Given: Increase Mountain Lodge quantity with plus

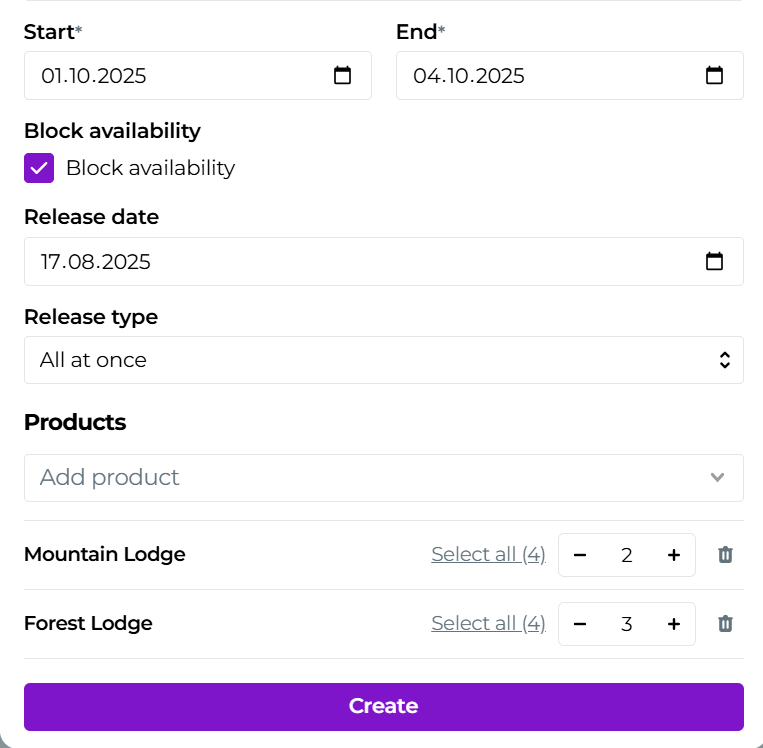Looking at the screenshot, I should 674,555.
